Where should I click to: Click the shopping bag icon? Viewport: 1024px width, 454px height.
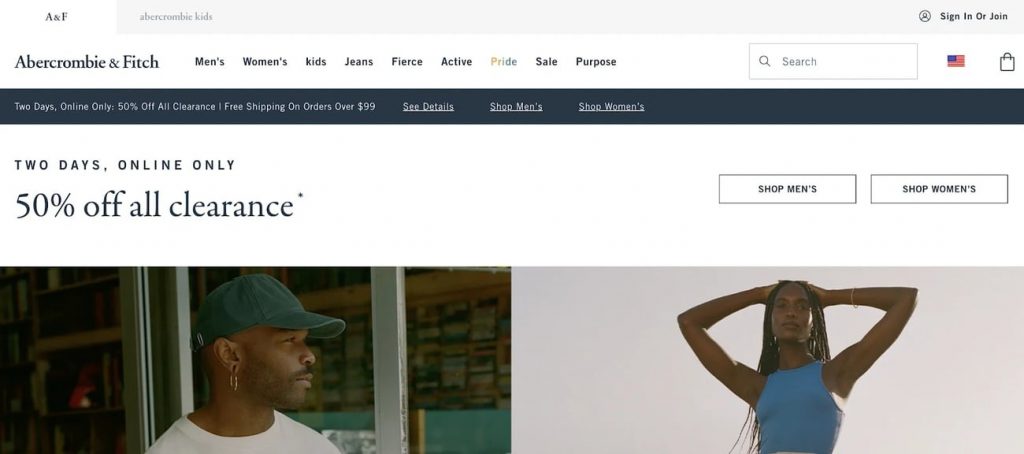tap(1007, 61)
